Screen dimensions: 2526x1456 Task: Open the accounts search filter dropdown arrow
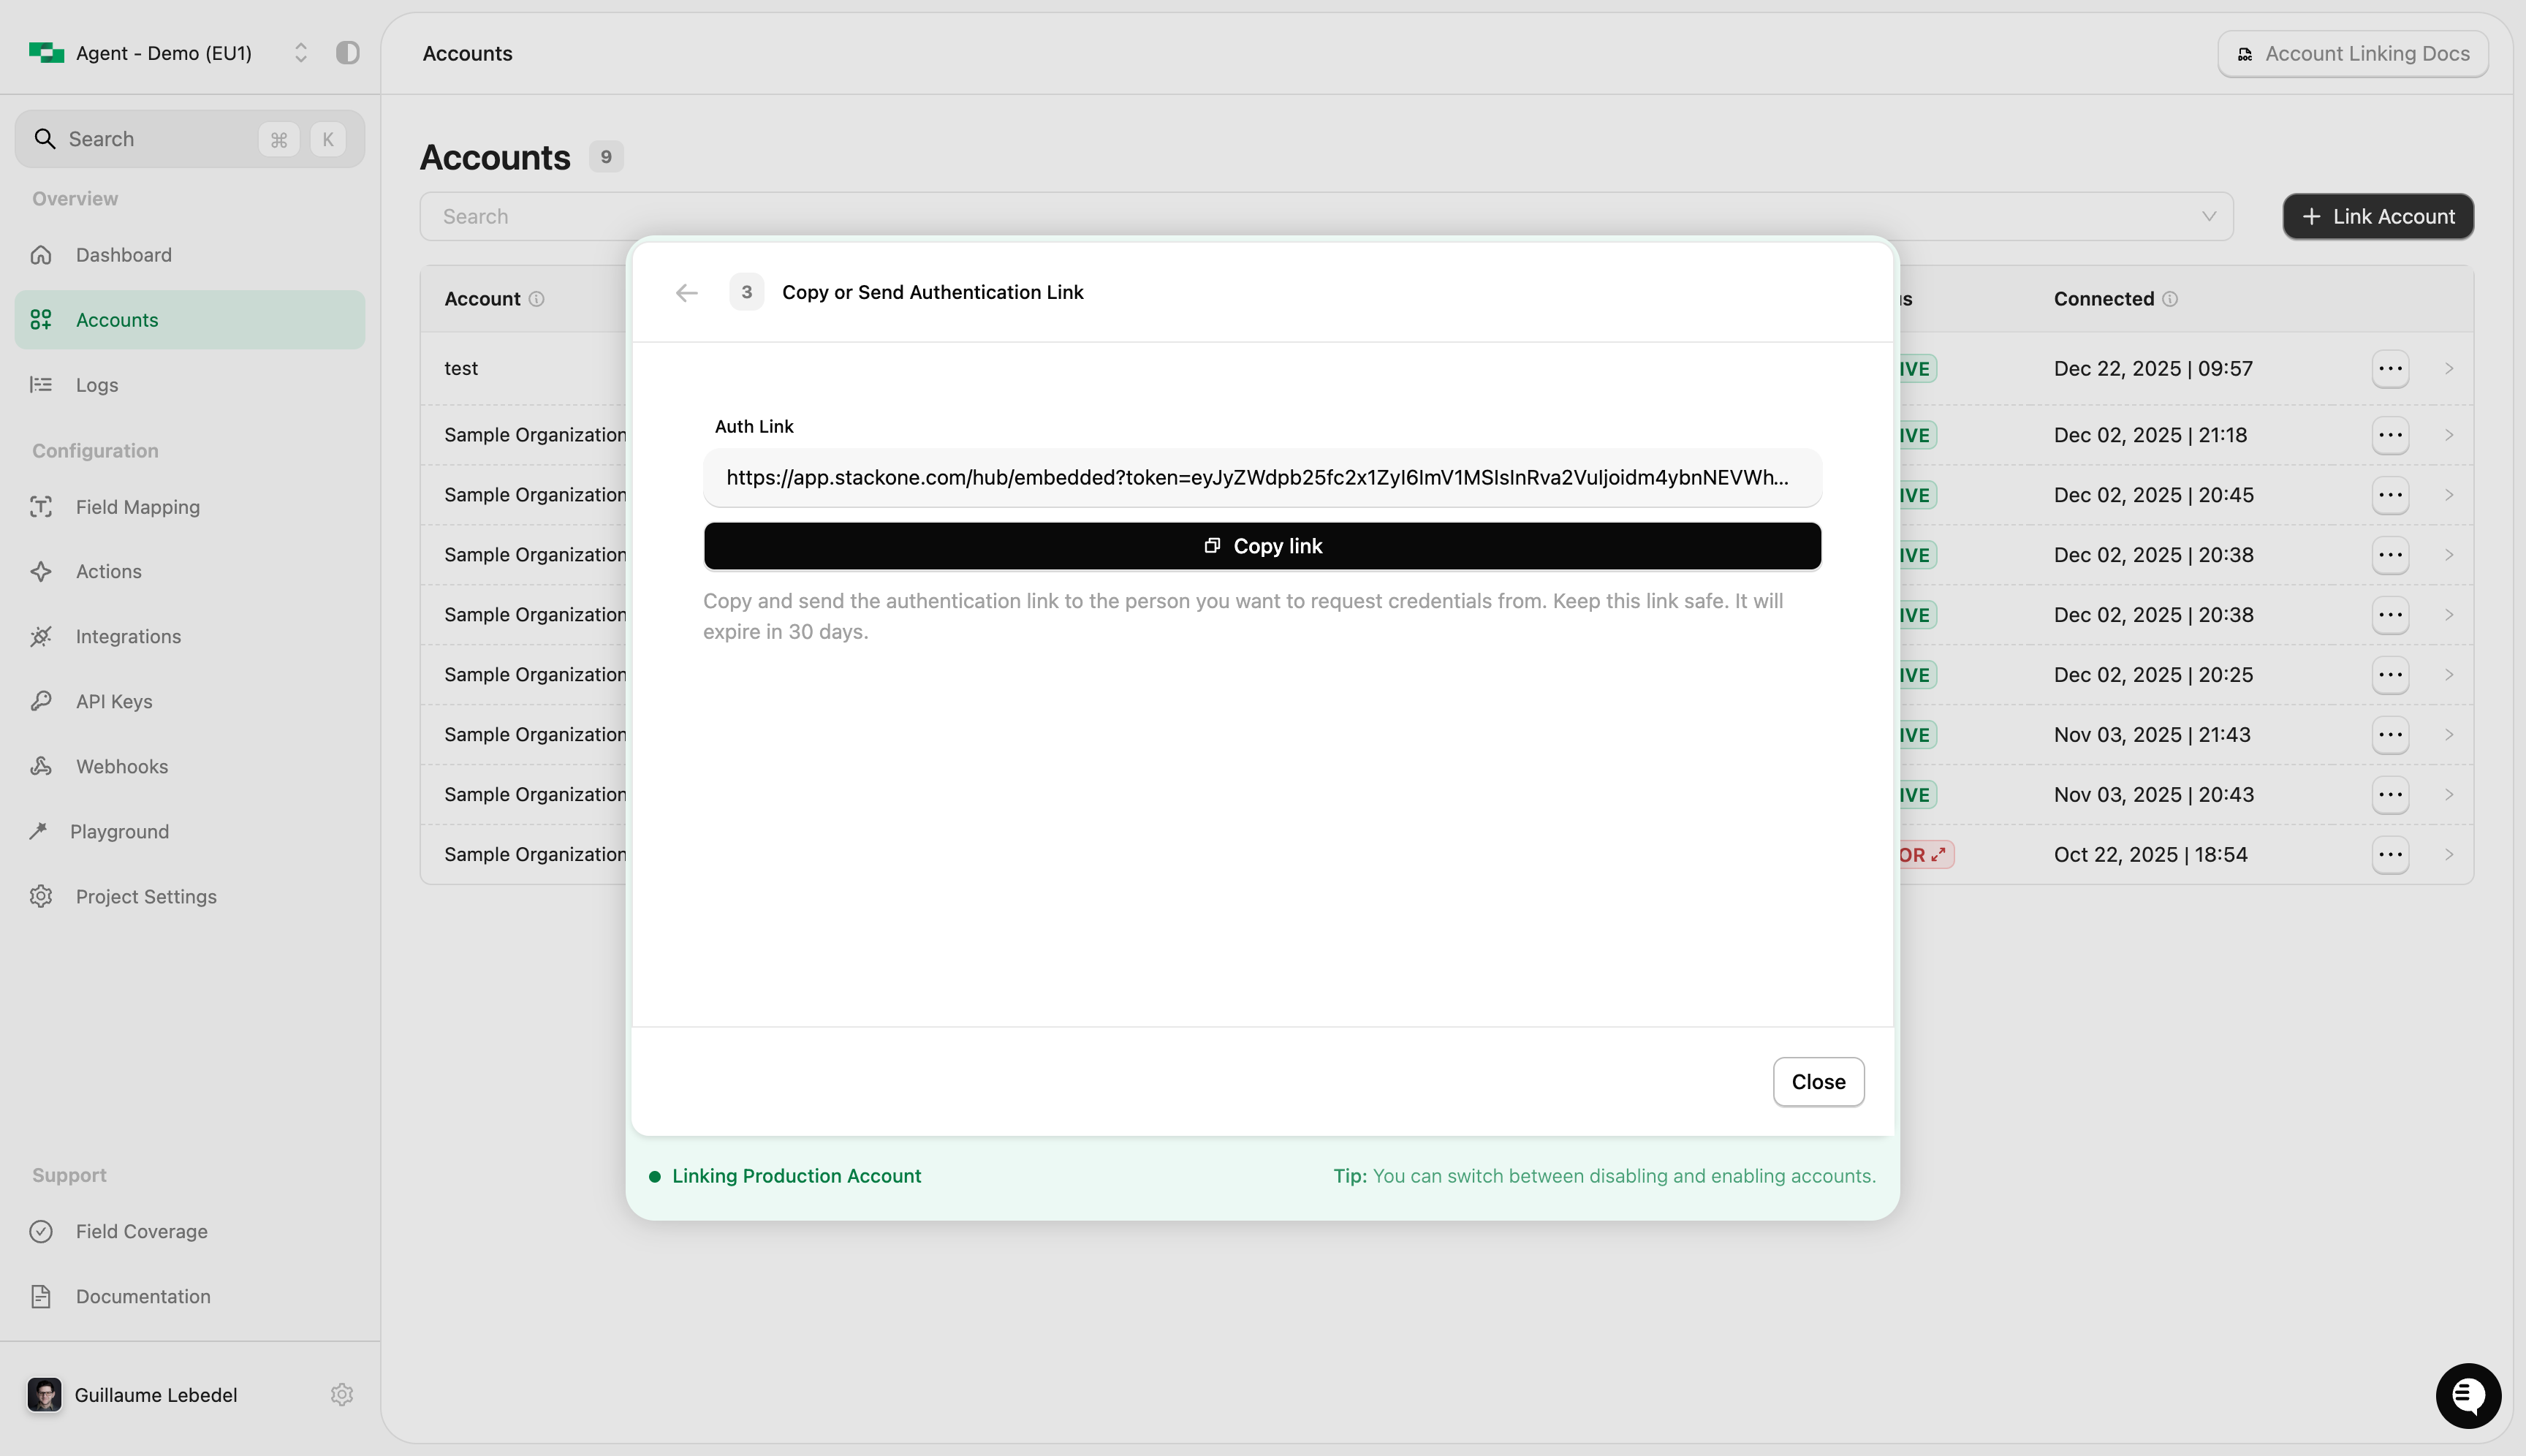tap(2209, 216)
